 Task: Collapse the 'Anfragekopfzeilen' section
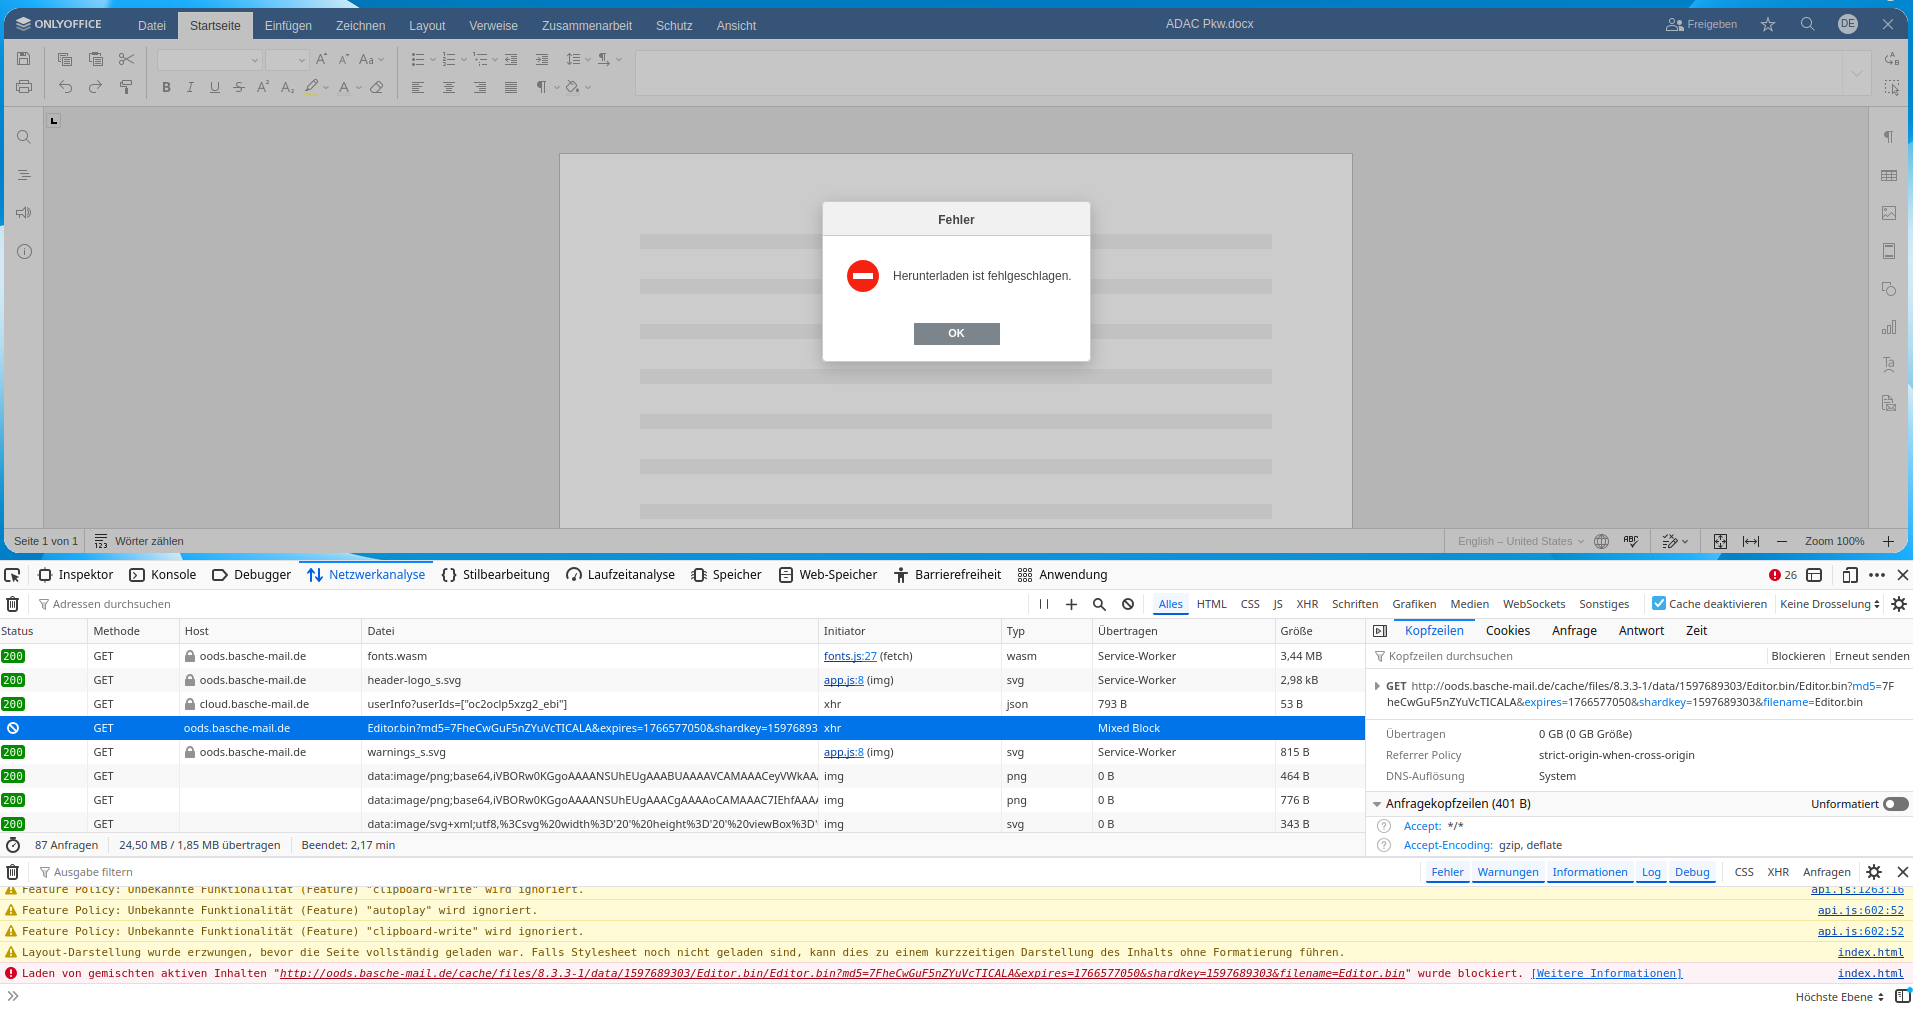point(1377,804)
